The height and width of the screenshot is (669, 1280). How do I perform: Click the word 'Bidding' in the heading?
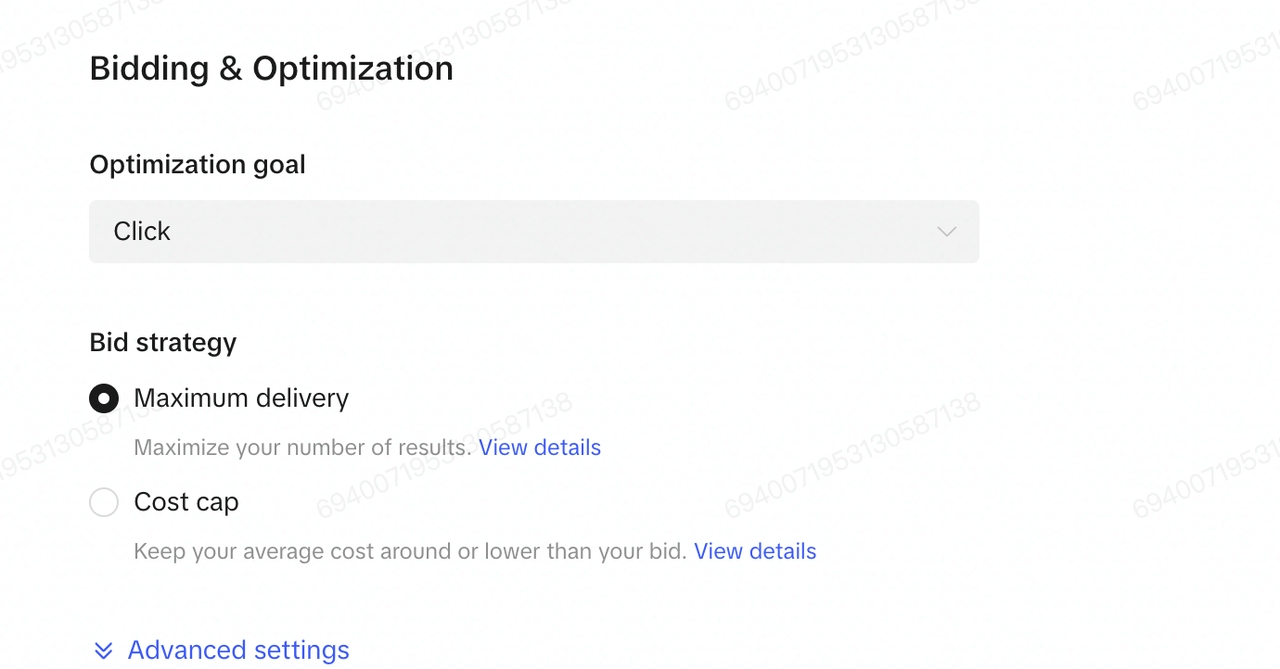[x=149, y=69]
